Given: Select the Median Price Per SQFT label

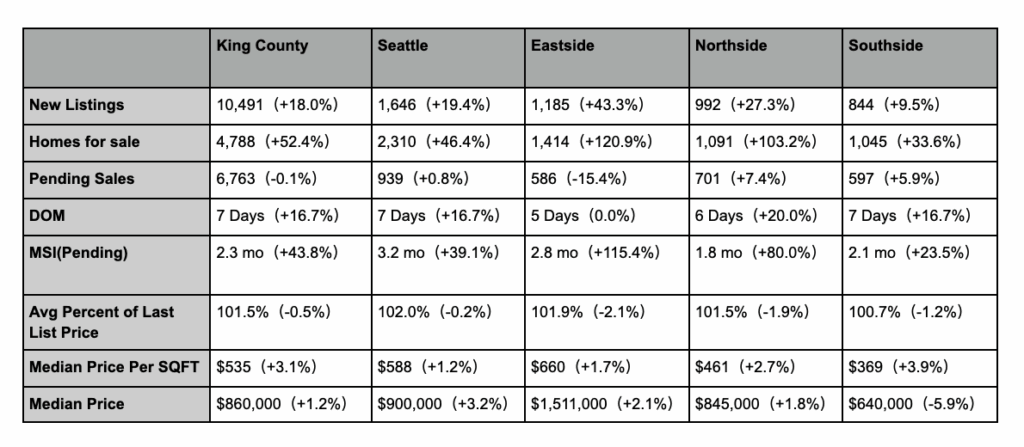Looking at the screenshot, I should 108,367.
